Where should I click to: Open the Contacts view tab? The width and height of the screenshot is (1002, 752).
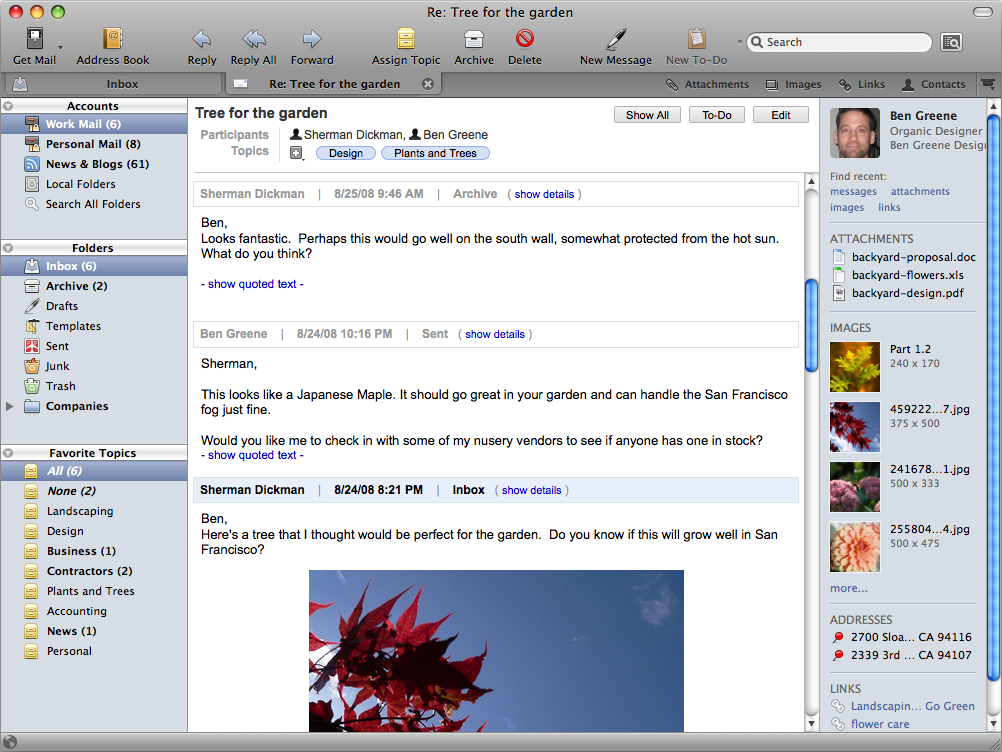click(934, 84)
